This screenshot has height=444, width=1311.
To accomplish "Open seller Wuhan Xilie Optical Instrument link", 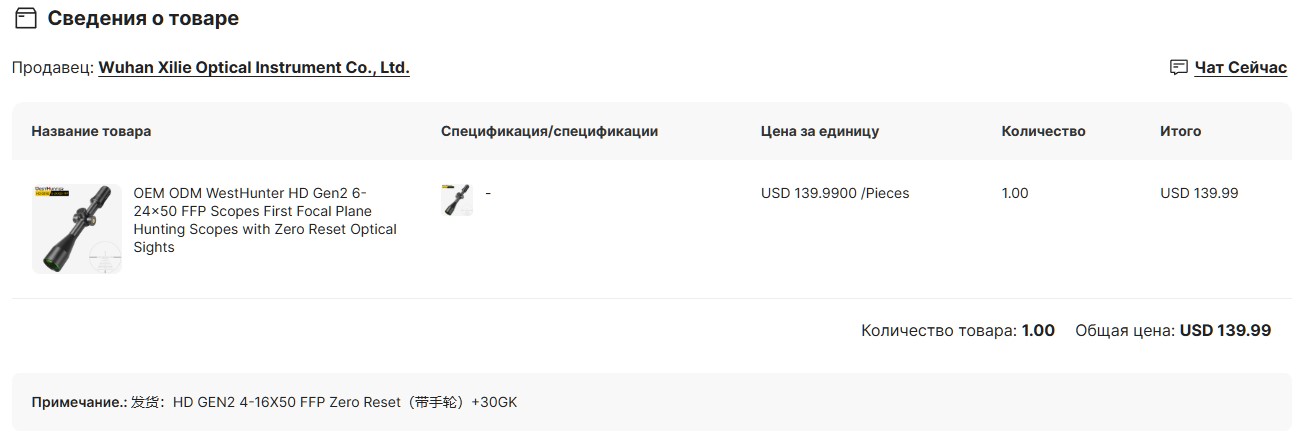I will pyautogui.click(x=254, y=68).
